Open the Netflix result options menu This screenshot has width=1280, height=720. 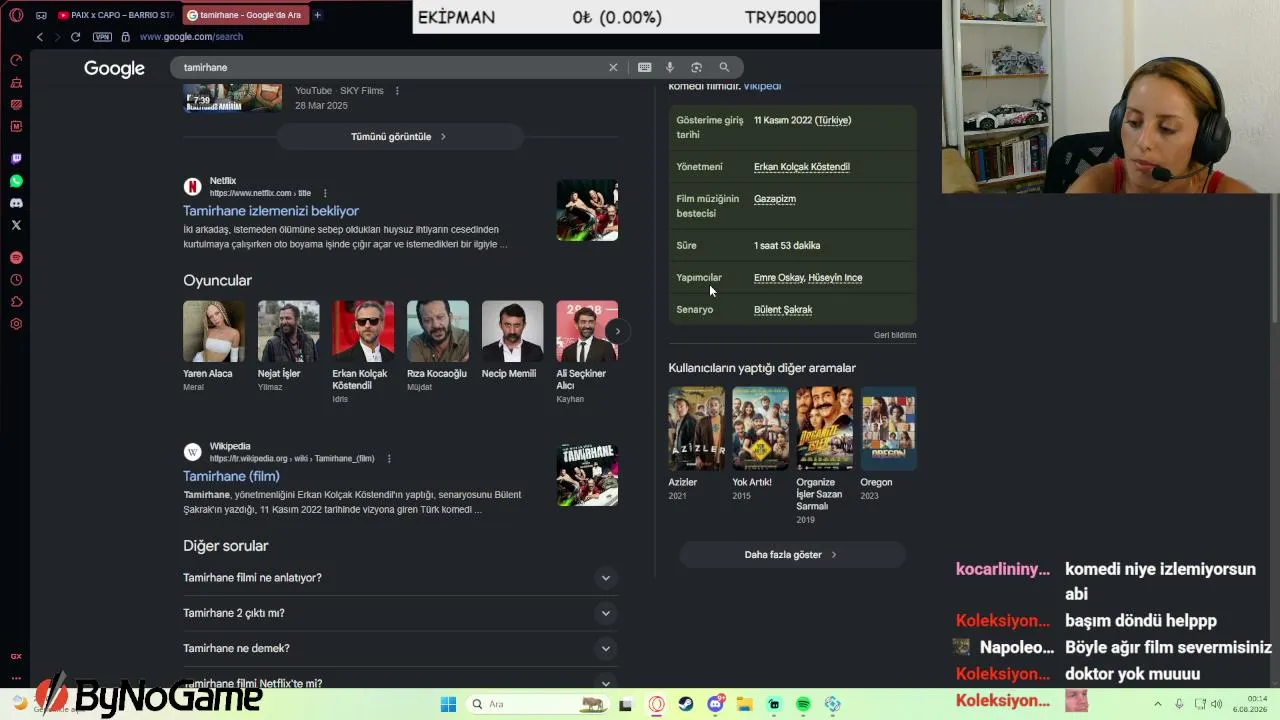pyautogui.click(x=325, y=193)
